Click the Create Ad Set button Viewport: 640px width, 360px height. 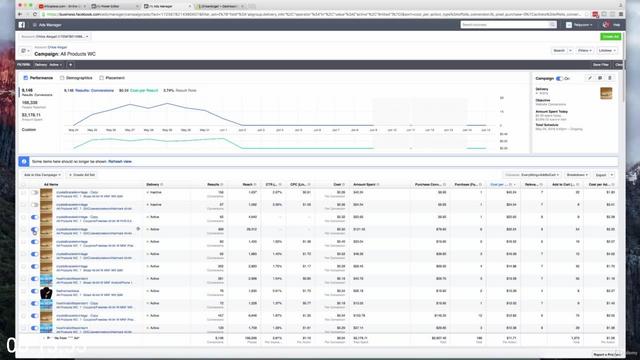click(82, 175)
